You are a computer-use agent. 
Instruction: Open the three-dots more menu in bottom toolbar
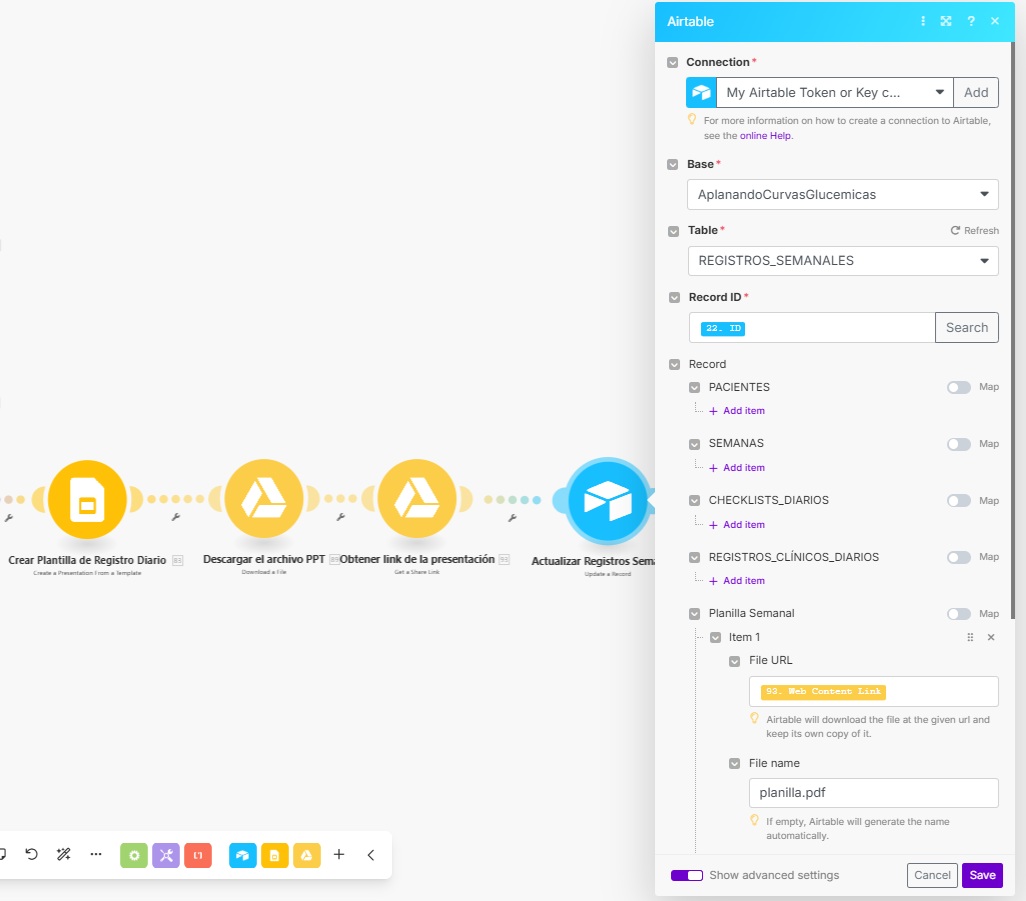coord(96,854)
